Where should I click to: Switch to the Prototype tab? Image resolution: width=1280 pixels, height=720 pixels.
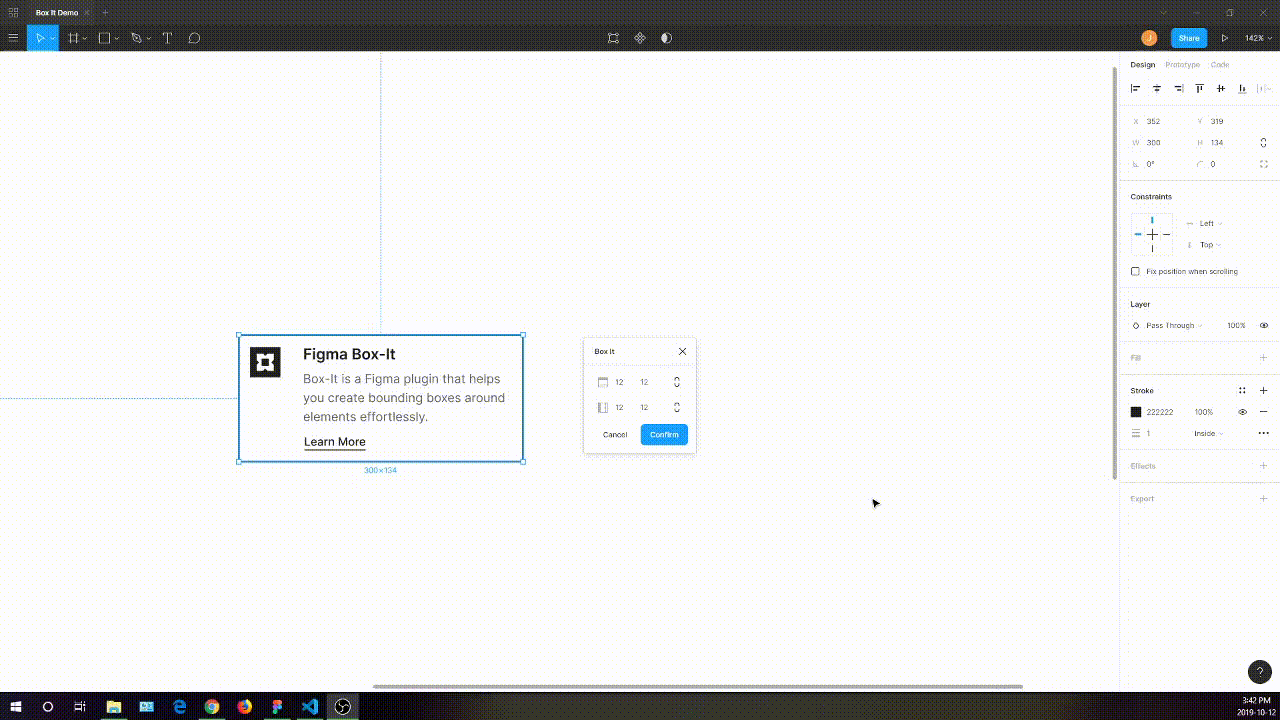(x=1181, y=64)
